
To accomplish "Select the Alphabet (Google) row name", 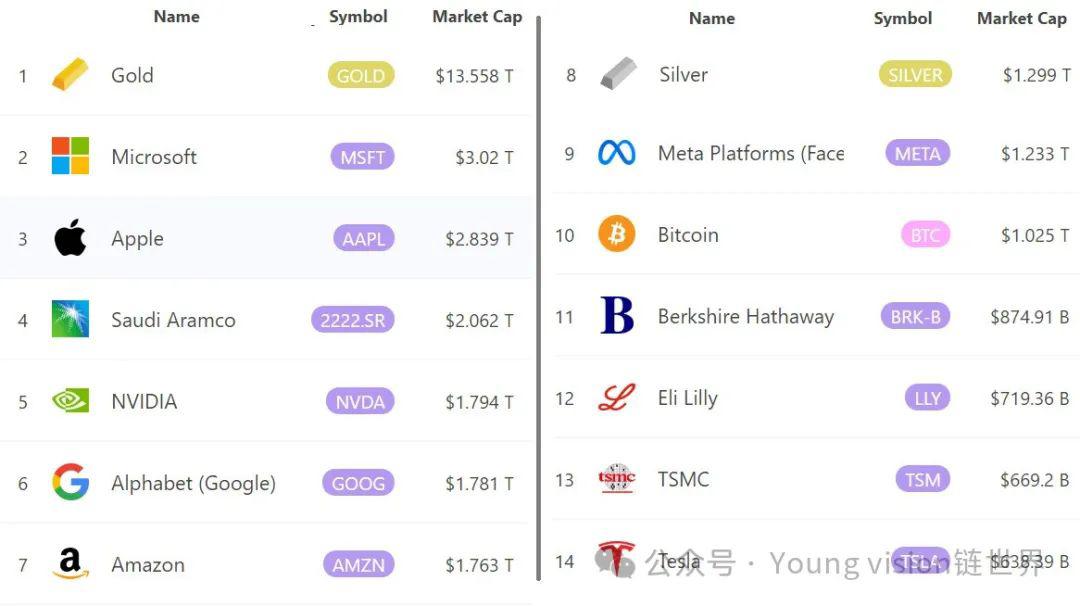I will tap(194, 483).
